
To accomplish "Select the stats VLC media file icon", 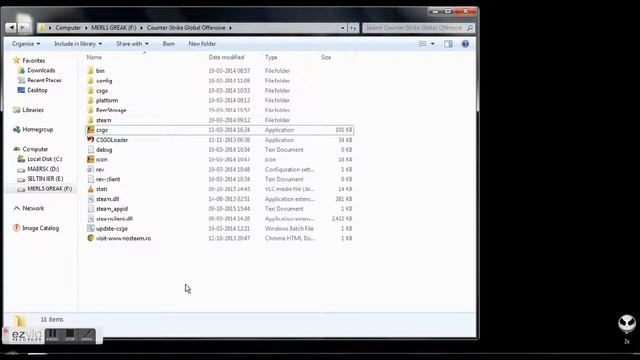I will coord(91,189).
